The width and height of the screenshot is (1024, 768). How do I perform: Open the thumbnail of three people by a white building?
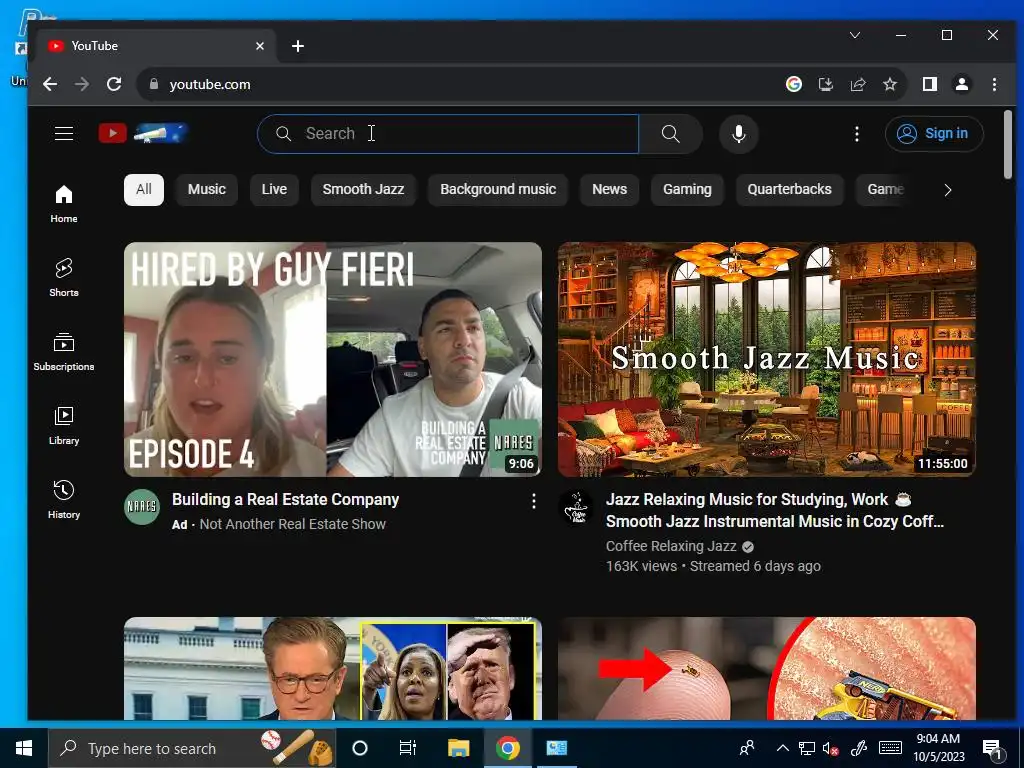(332, 668)
